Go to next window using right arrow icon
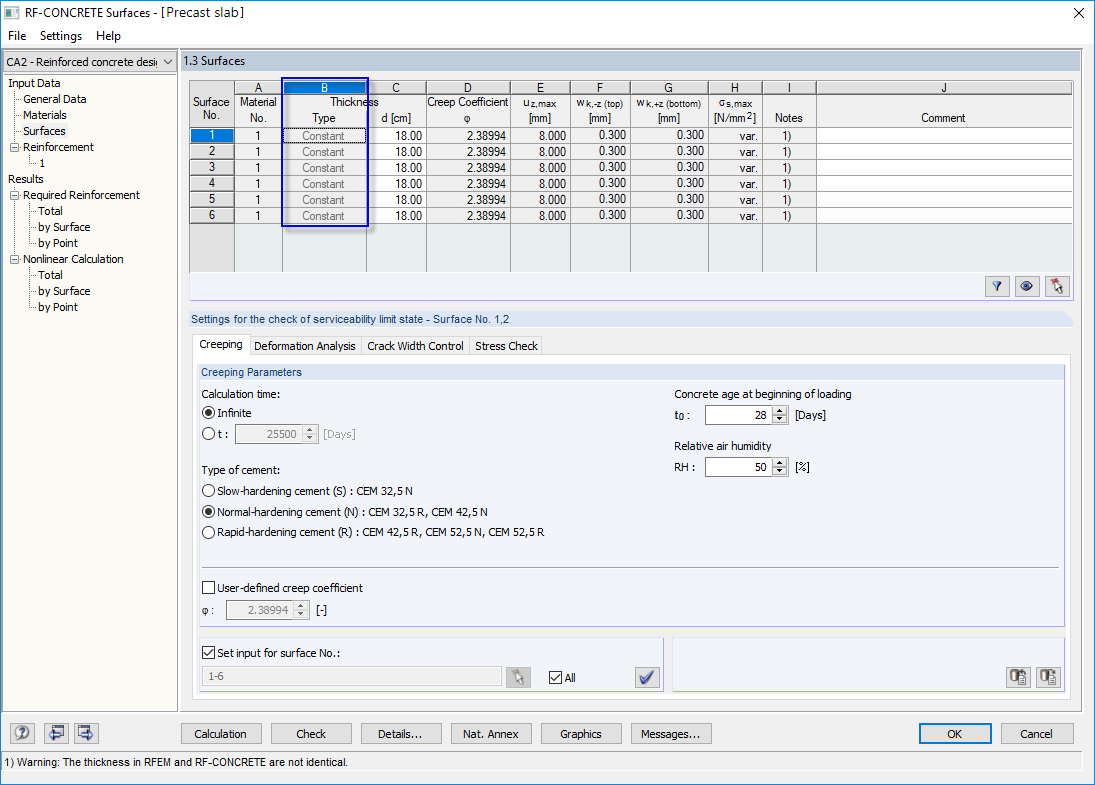 tap(86, 733)
